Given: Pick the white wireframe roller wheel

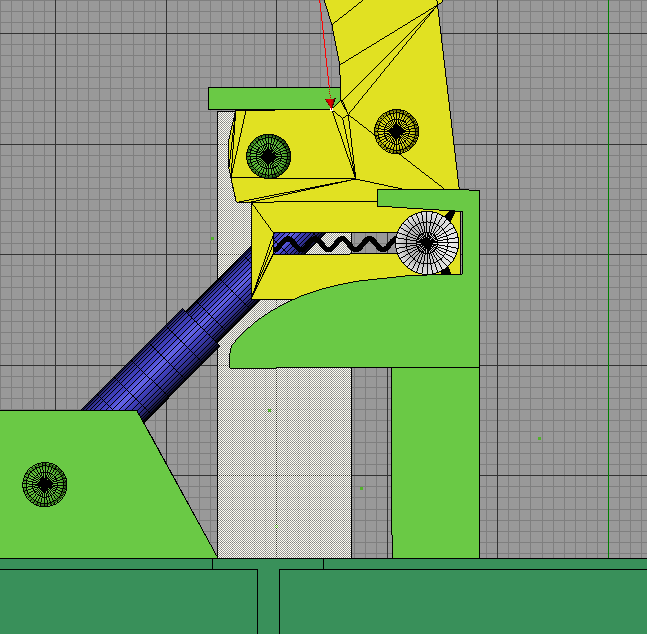Looking at the screenshot, I should pyautogui.click(x=427, y=243).
